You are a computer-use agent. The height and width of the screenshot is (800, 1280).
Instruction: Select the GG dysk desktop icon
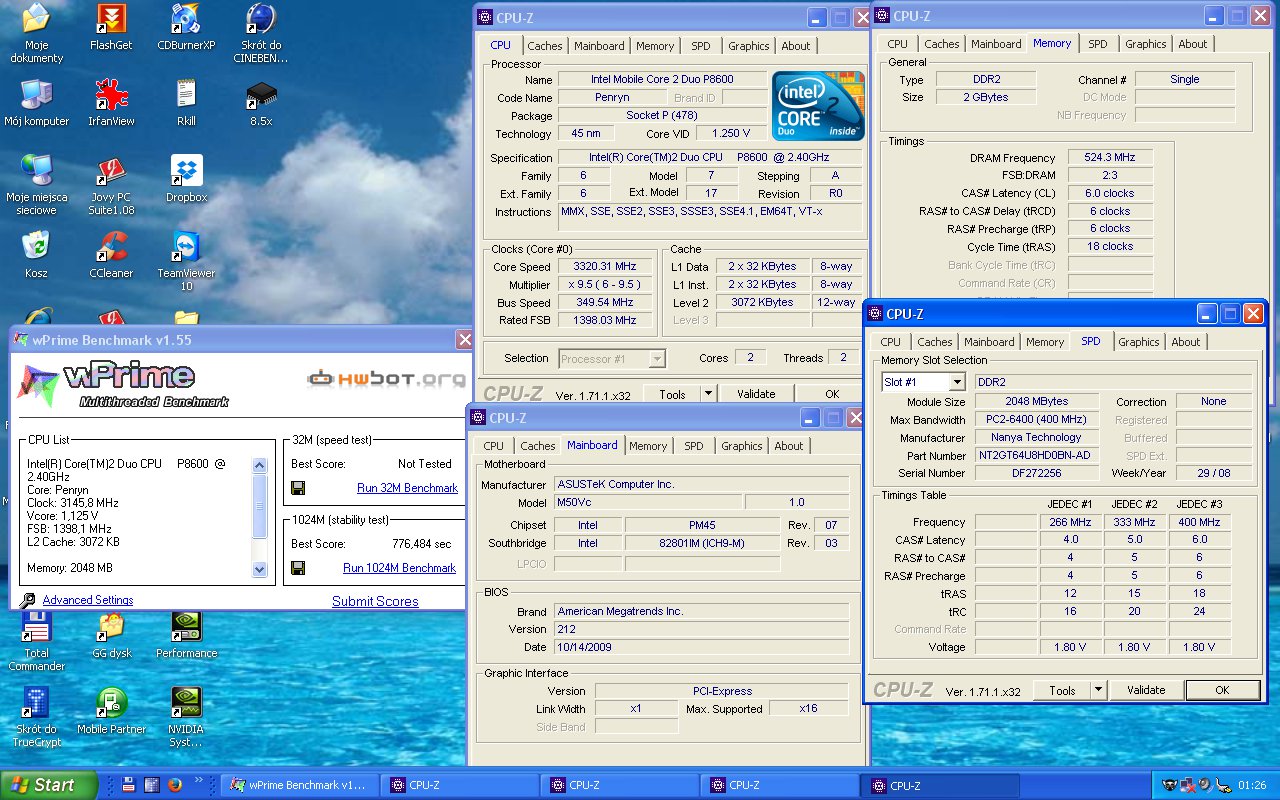pyautogui.click(x=111, y=628)
